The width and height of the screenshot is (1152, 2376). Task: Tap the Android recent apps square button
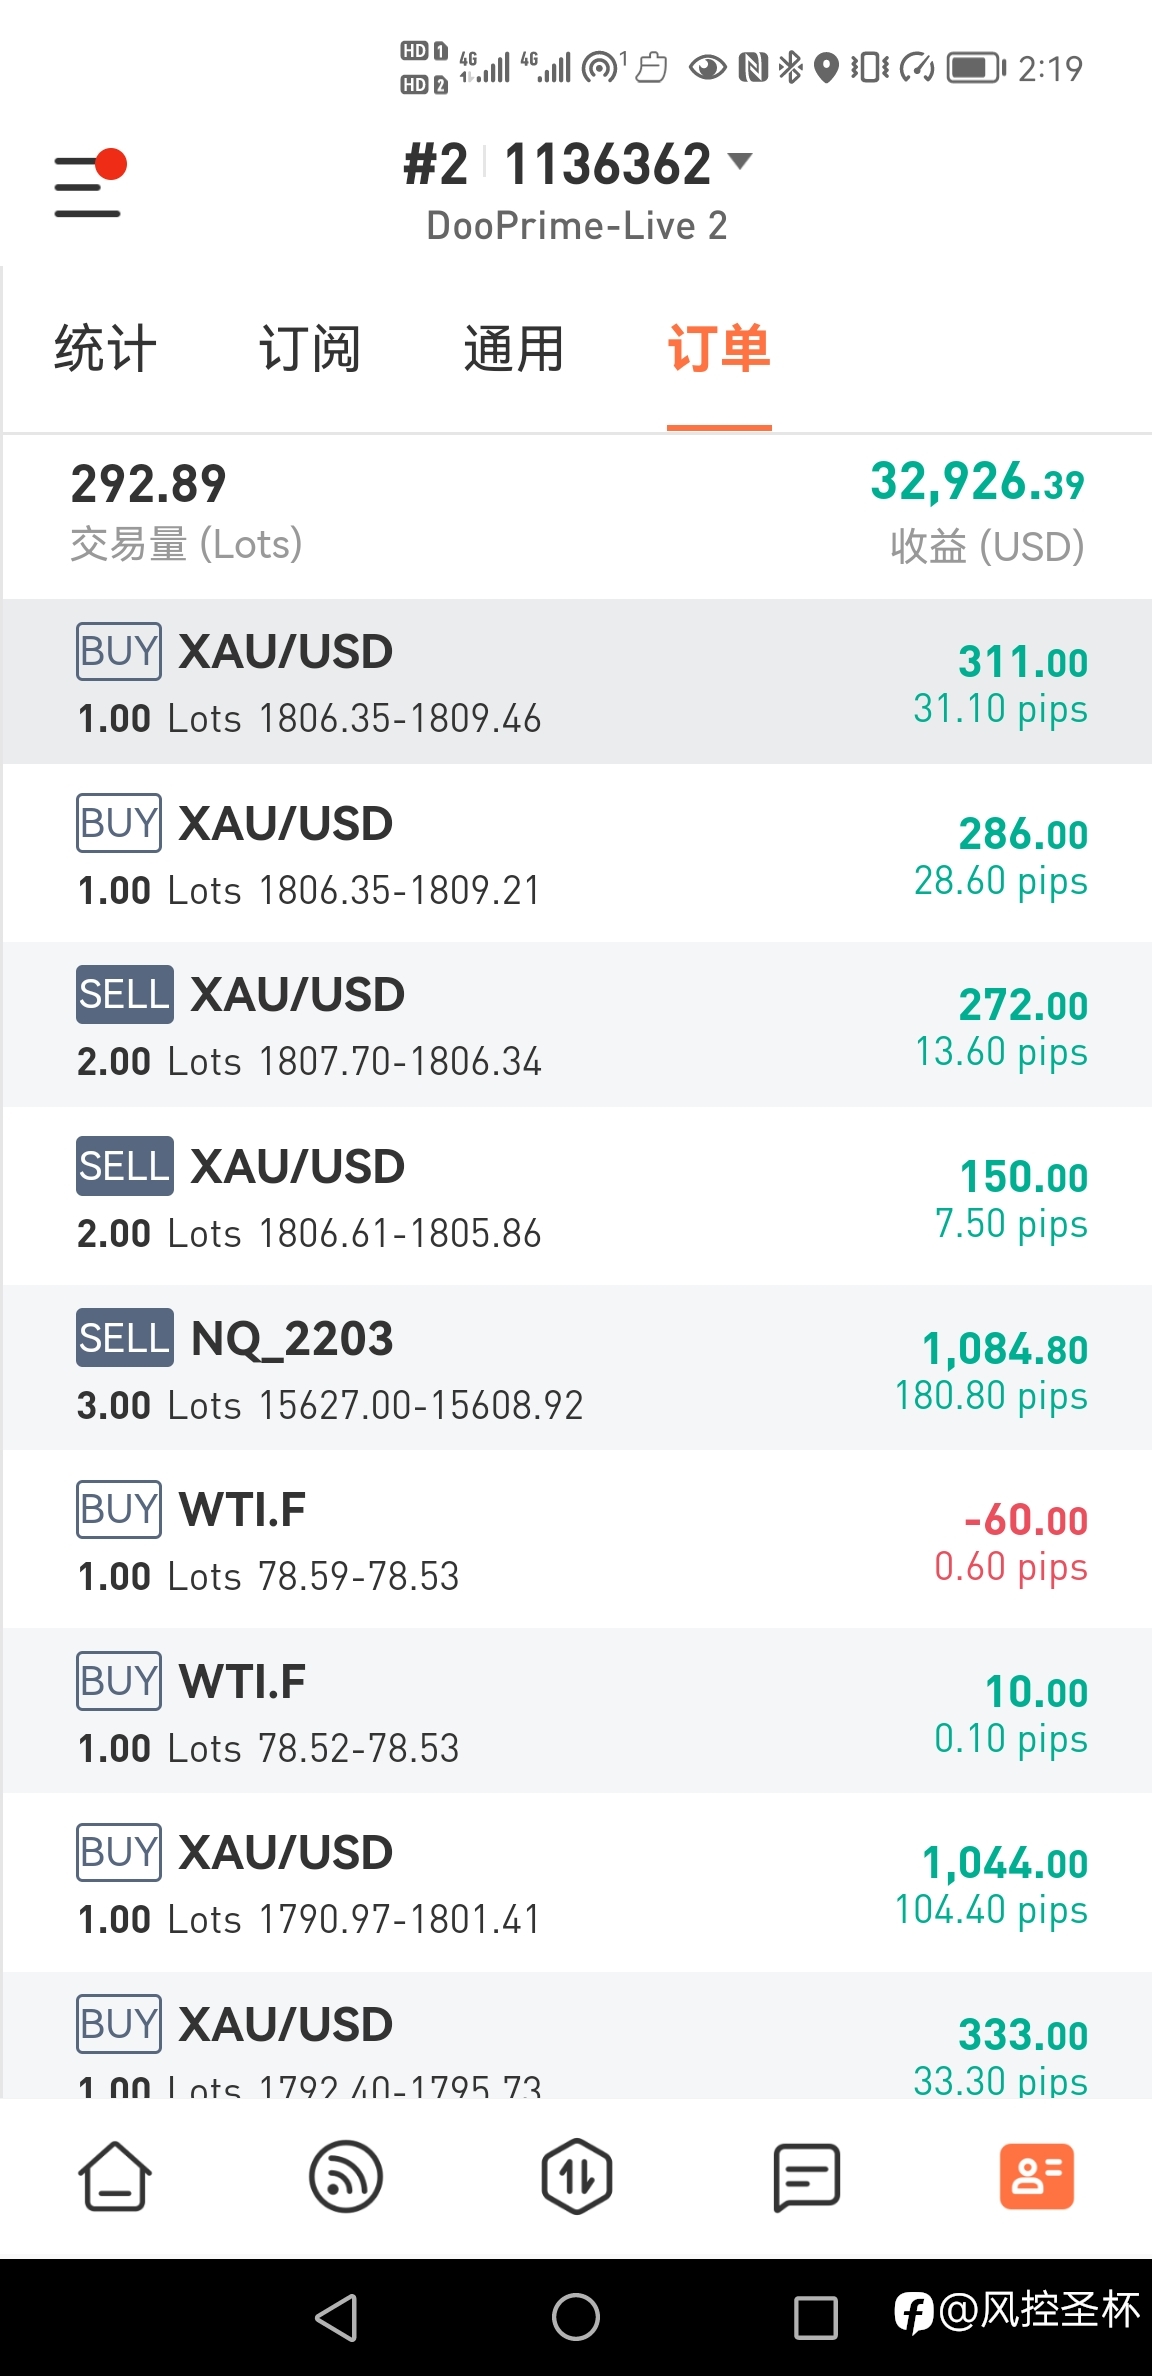(816, 2317)
